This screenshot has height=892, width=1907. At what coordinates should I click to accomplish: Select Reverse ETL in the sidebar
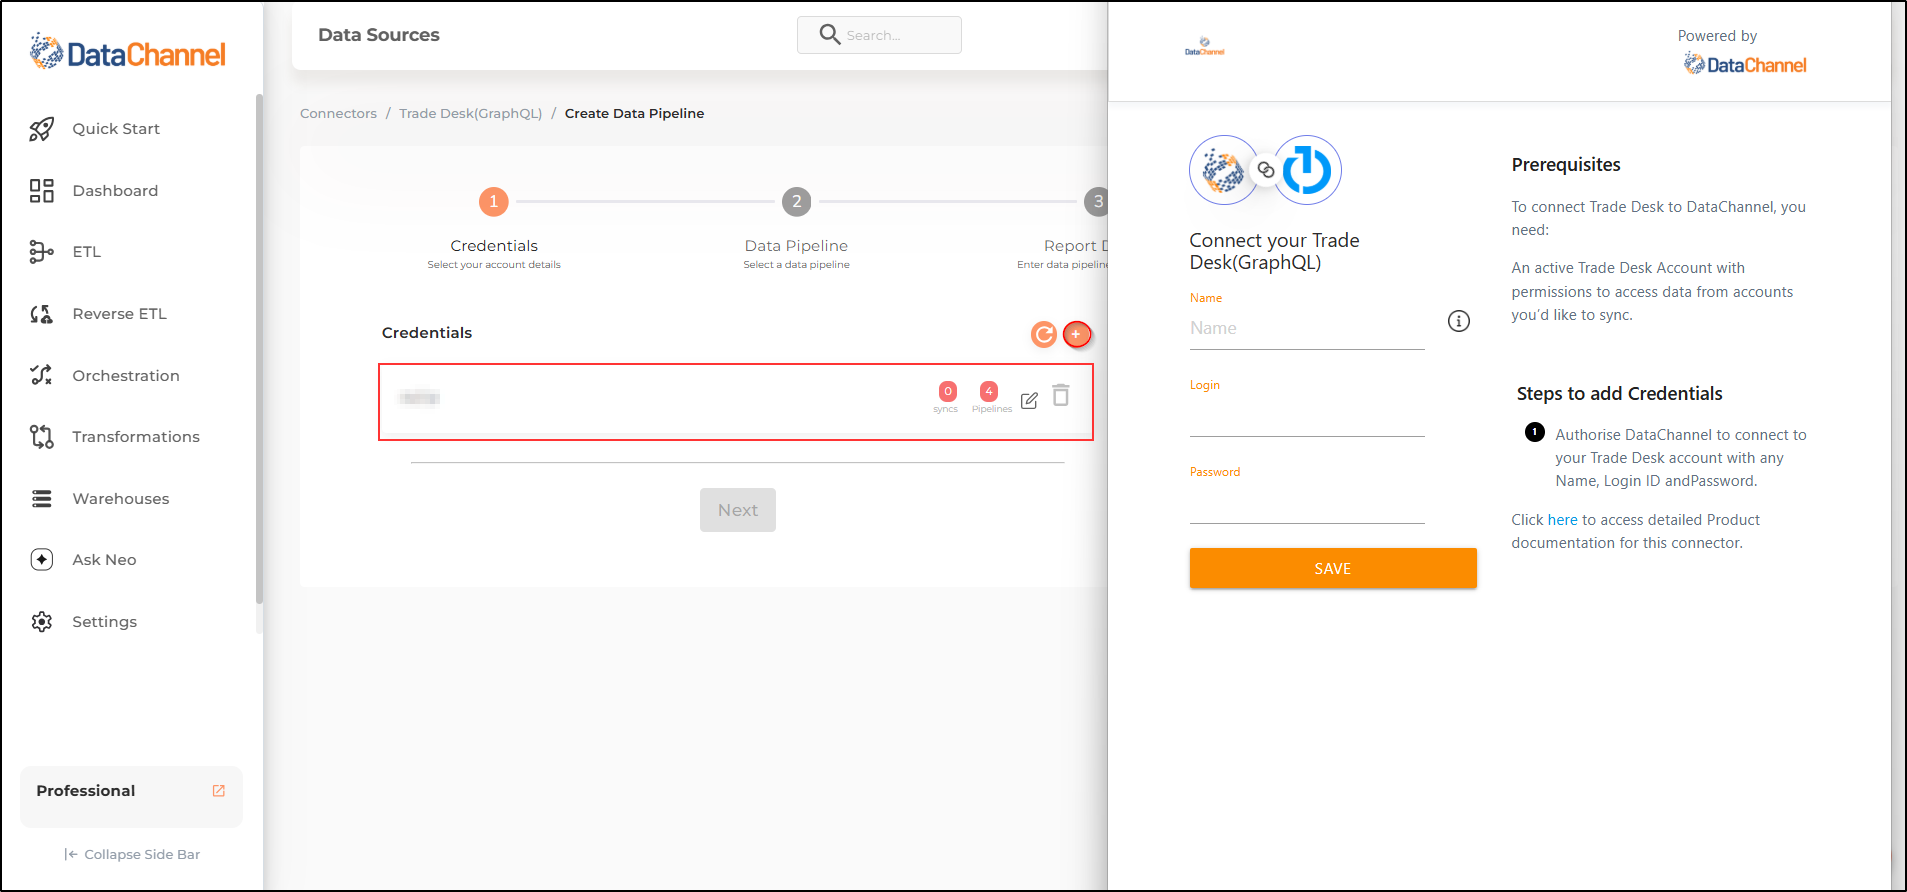[x=120, y=314]
